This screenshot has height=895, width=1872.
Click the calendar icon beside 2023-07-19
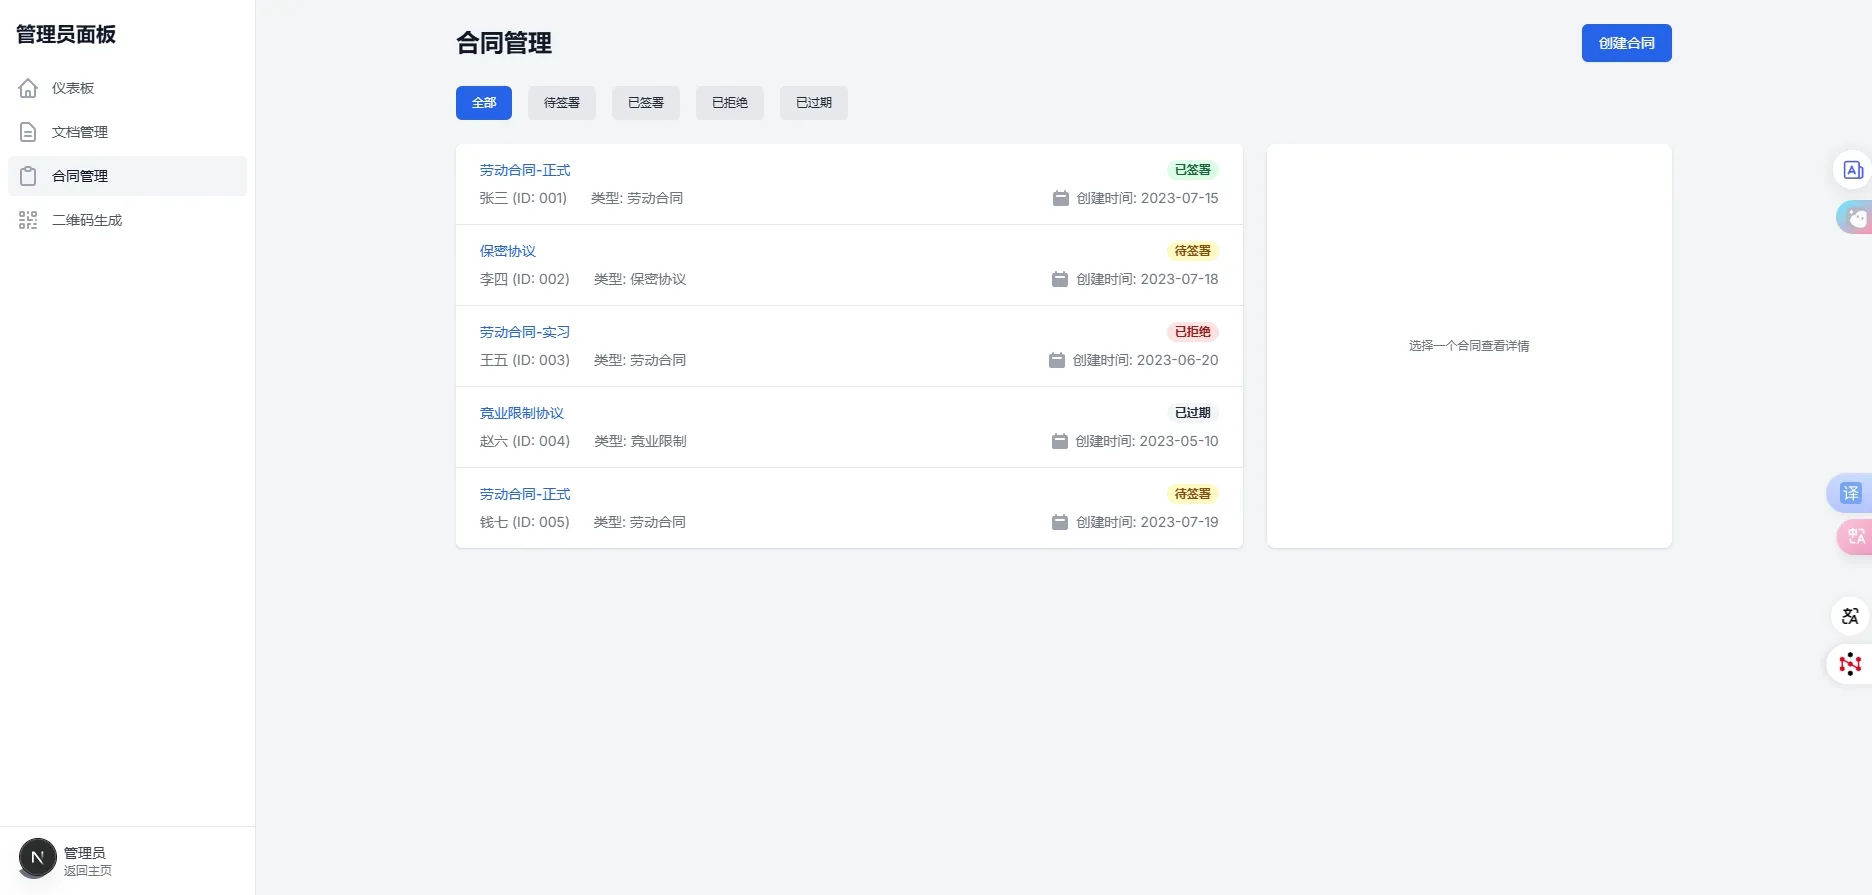coord(1060,522)
